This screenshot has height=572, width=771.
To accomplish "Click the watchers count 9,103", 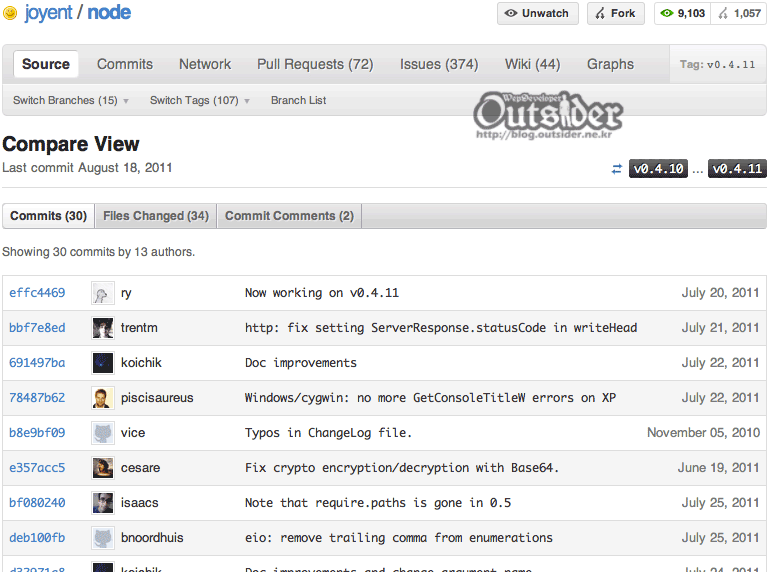I will click(x=682, y=13).
